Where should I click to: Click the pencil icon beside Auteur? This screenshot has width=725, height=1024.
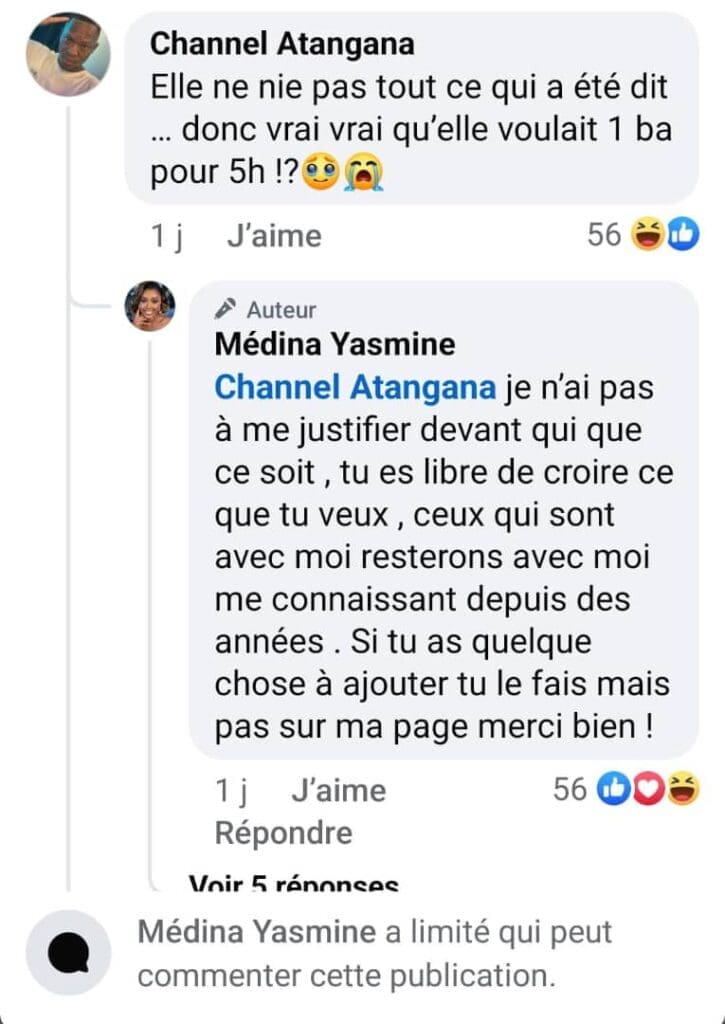[226, 309]
